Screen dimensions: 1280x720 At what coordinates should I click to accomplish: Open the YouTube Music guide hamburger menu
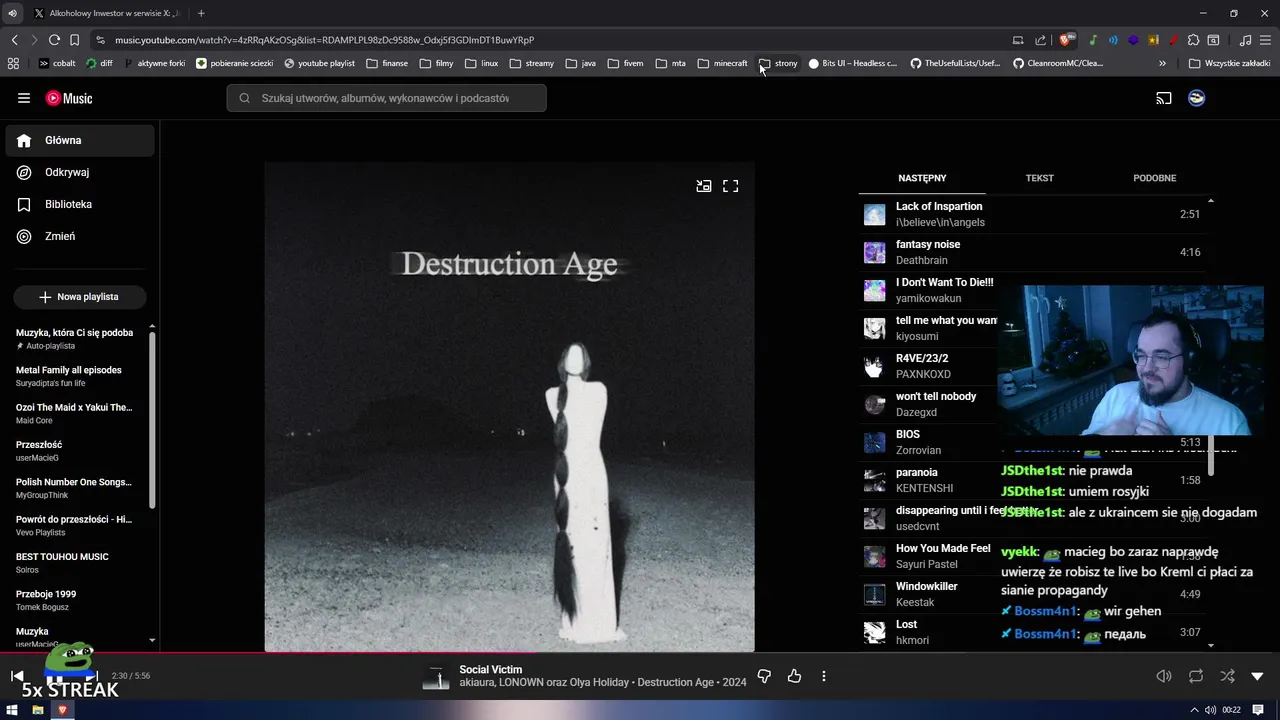point(24,98)
